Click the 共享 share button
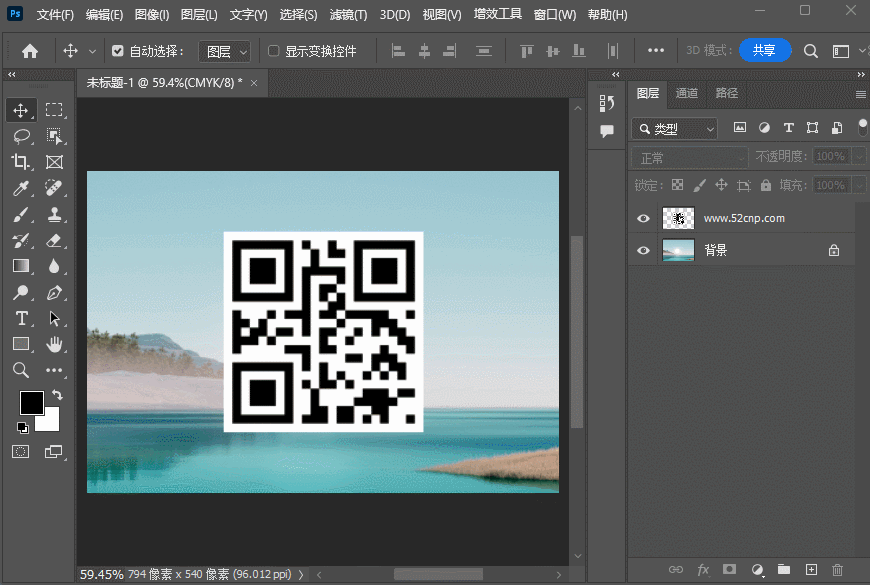Viewport: 870px width, 585px height. tap(764, 51)
